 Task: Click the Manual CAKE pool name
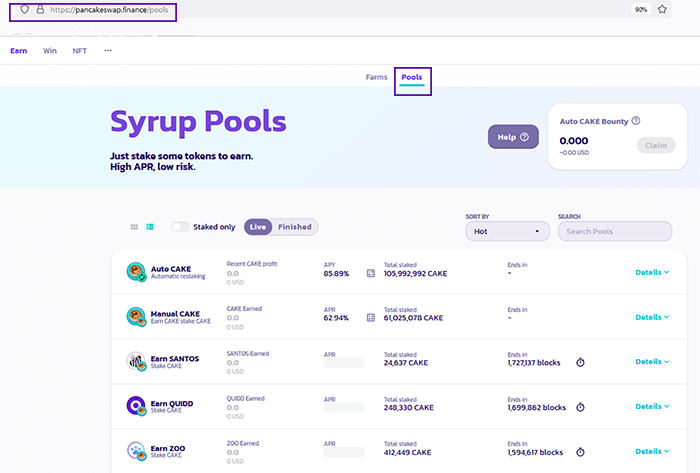click(x=175, y=314)
